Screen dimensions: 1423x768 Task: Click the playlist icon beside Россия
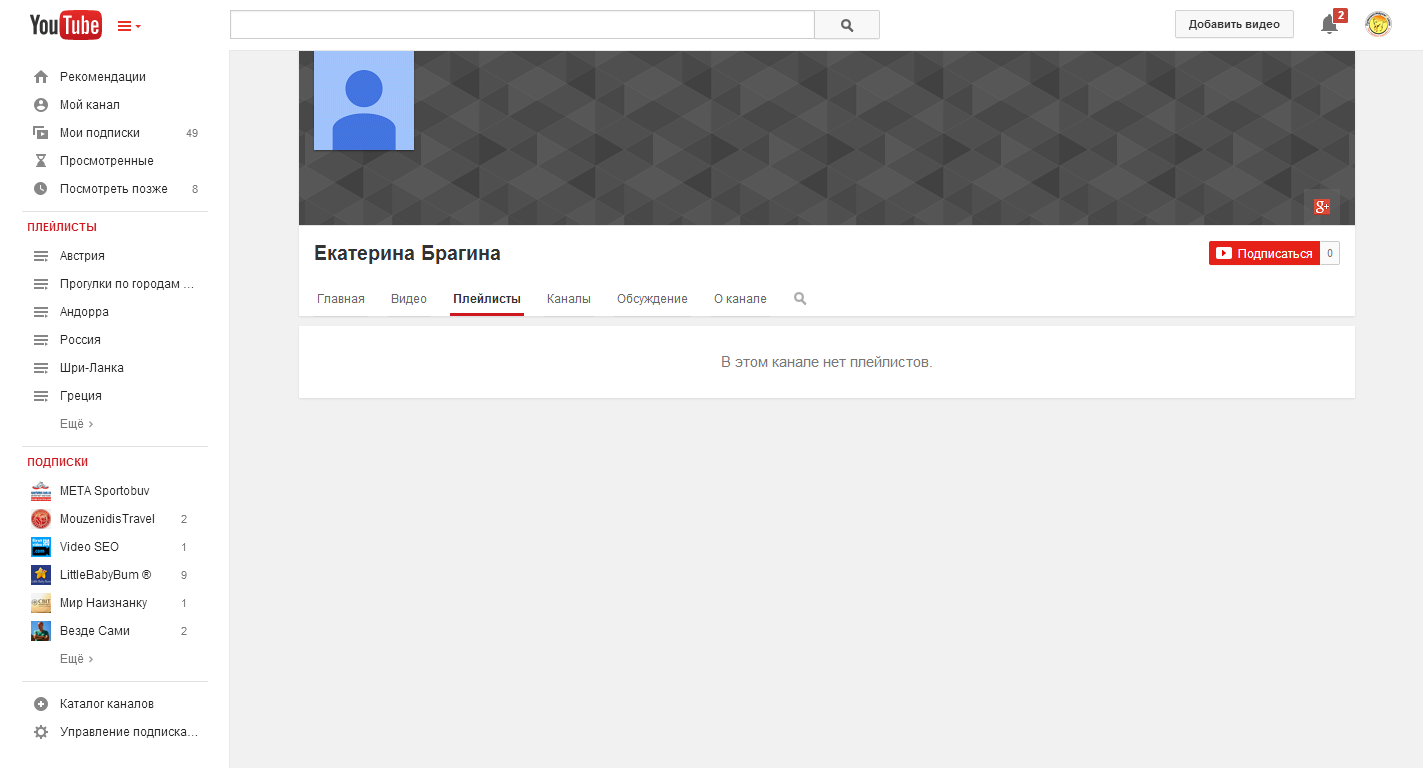pos(41,340)
